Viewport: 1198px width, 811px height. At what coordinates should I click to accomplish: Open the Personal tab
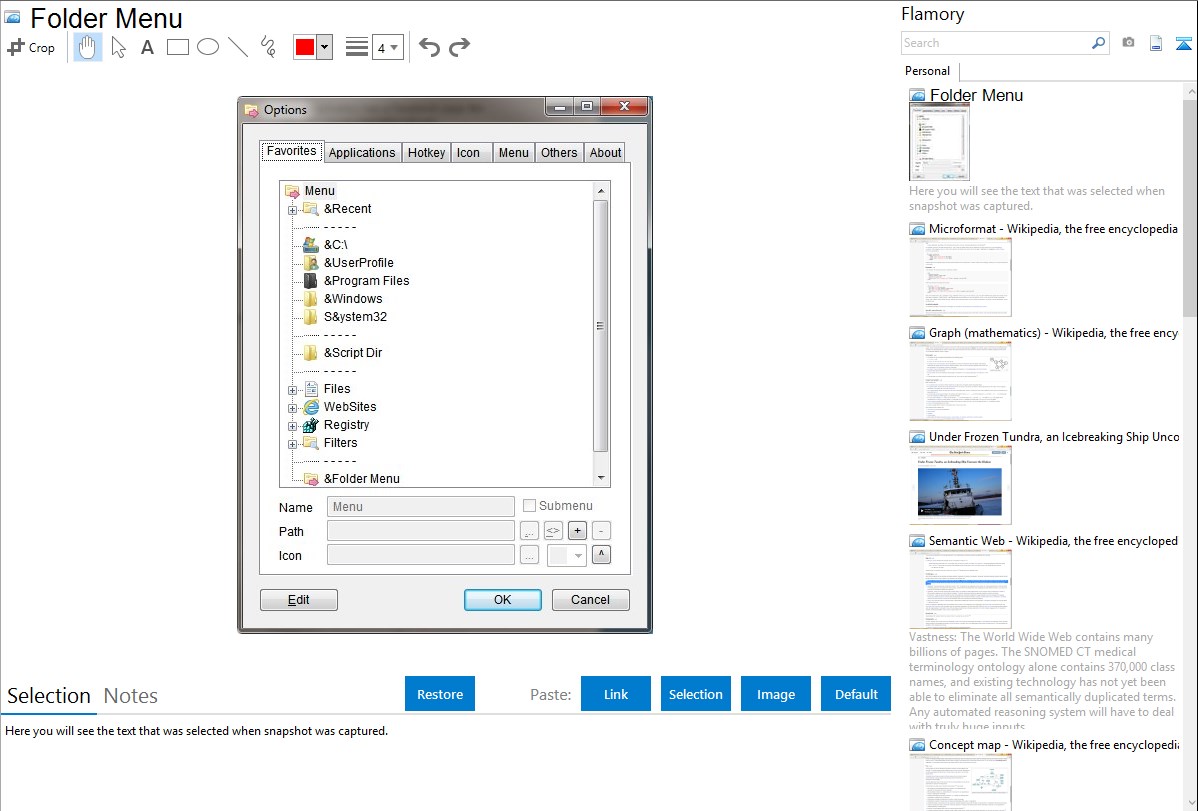click(x=928, y=71)
